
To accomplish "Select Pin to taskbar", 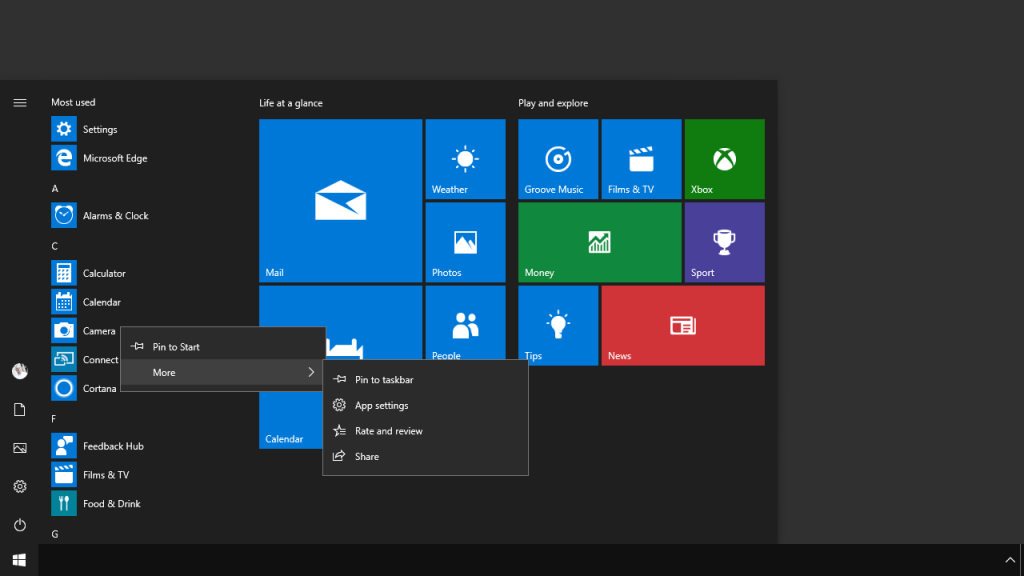I will coord(384,380).
